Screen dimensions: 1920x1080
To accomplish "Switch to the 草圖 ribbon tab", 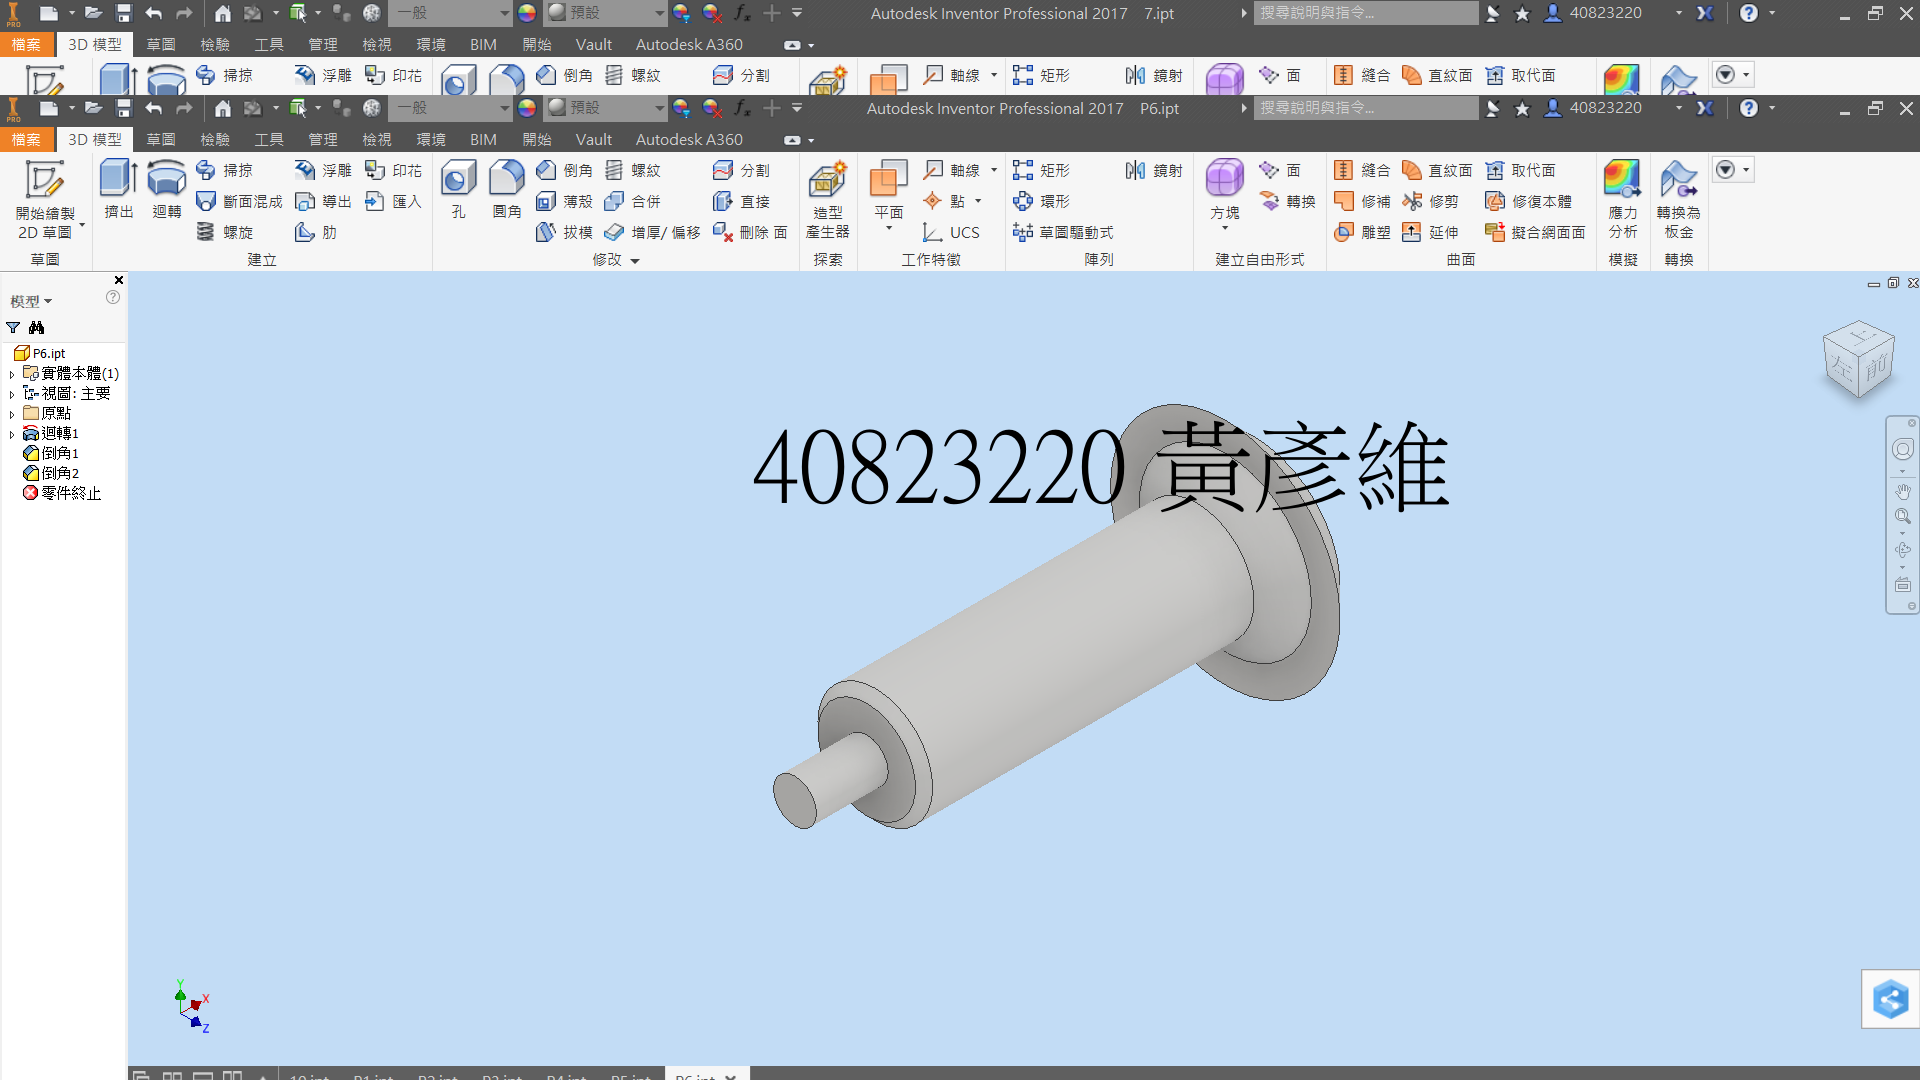I will coord(160,140).
